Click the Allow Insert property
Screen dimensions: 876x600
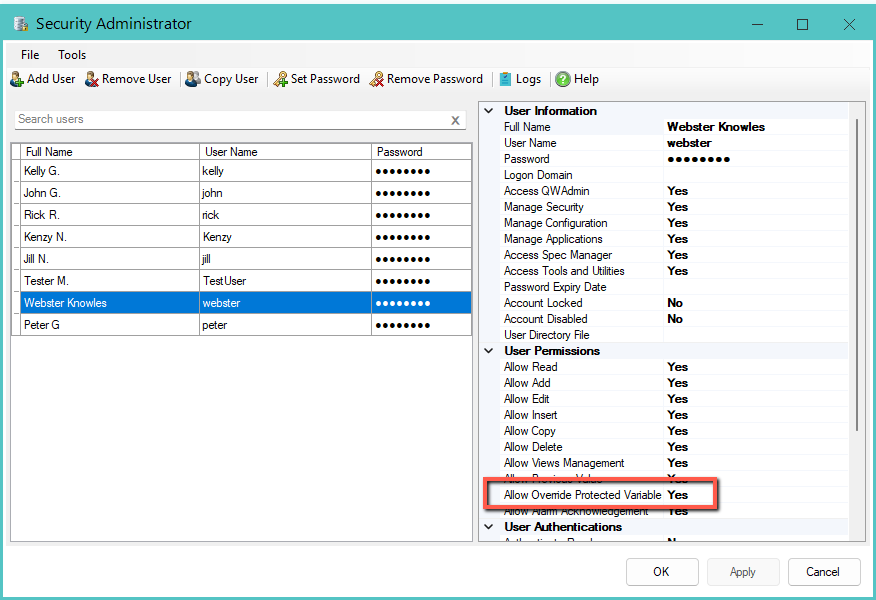click(x=530, y=415)
